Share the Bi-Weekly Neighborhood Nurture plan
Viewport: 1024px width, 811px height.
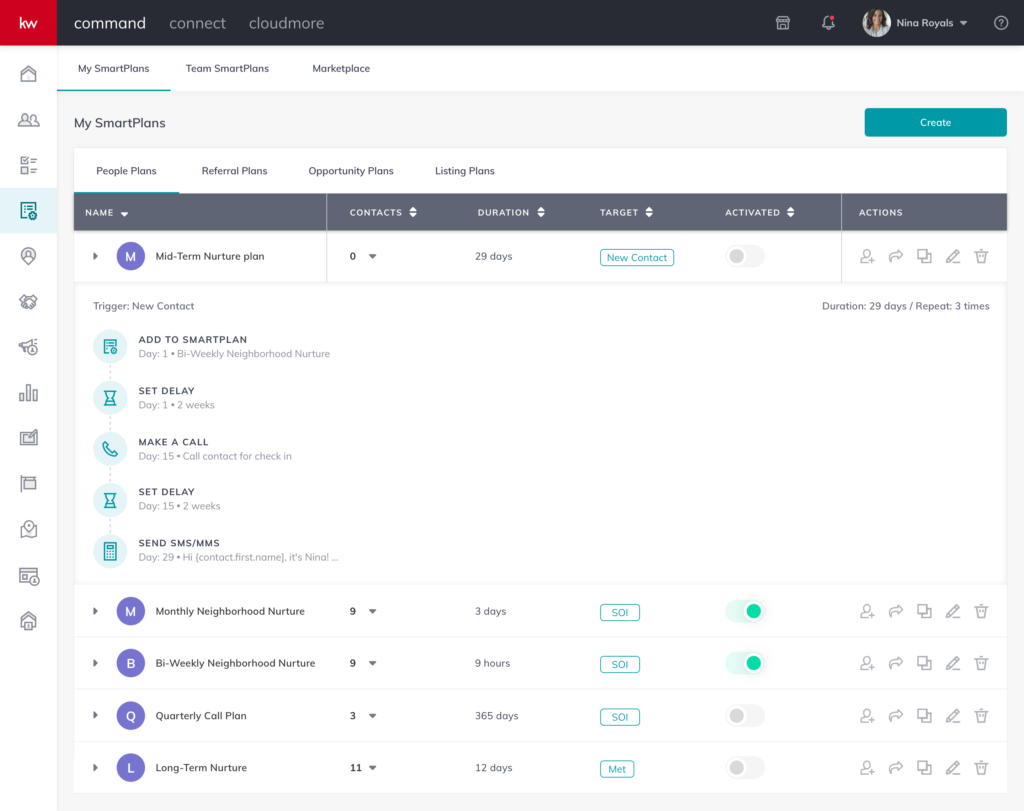click(895, 663)
